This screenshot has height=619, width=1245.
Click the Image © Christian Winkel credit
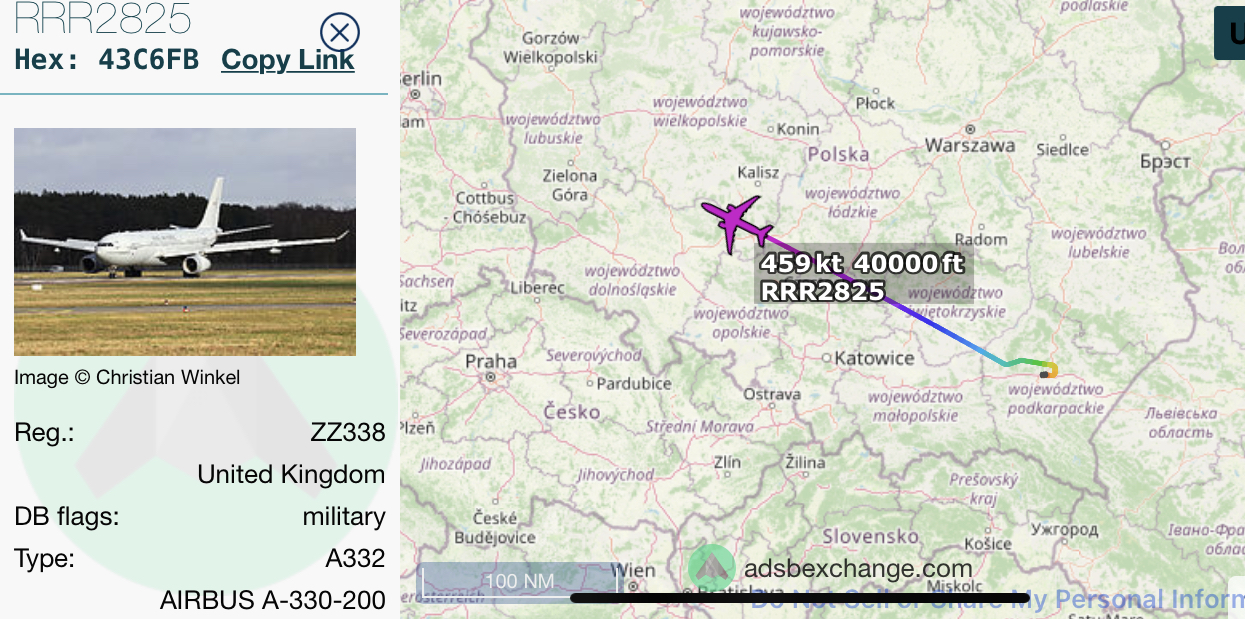[x=127, y=377]
